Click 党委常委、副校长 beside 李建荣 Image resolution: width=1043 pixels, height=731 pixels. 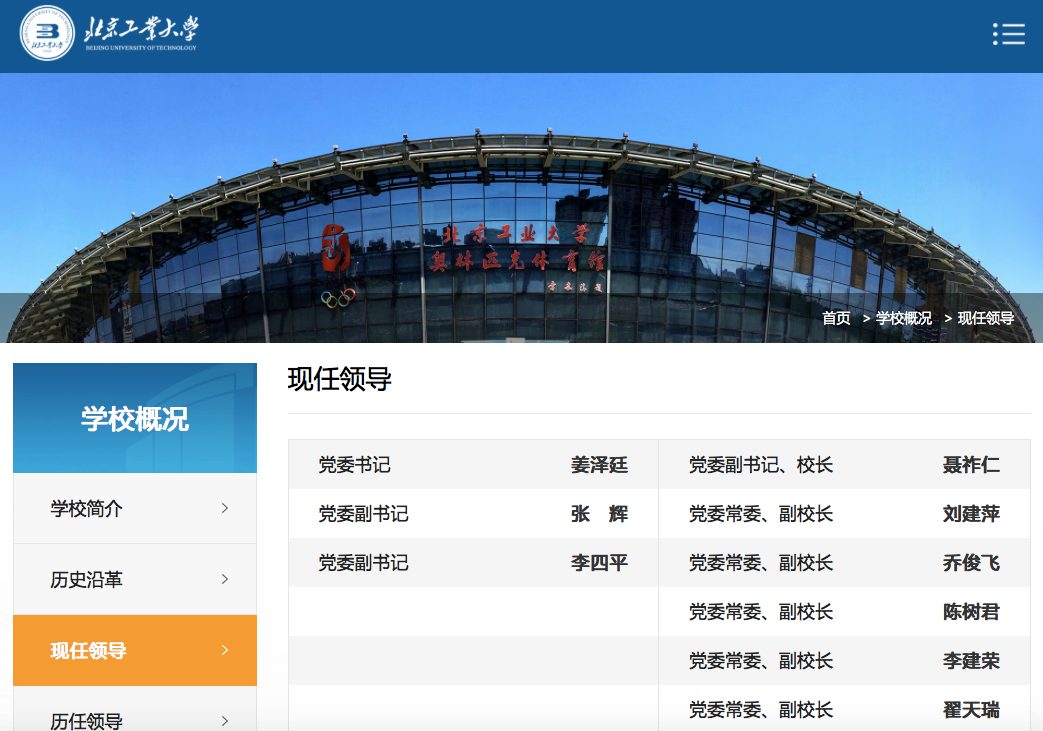pos(761,661)
